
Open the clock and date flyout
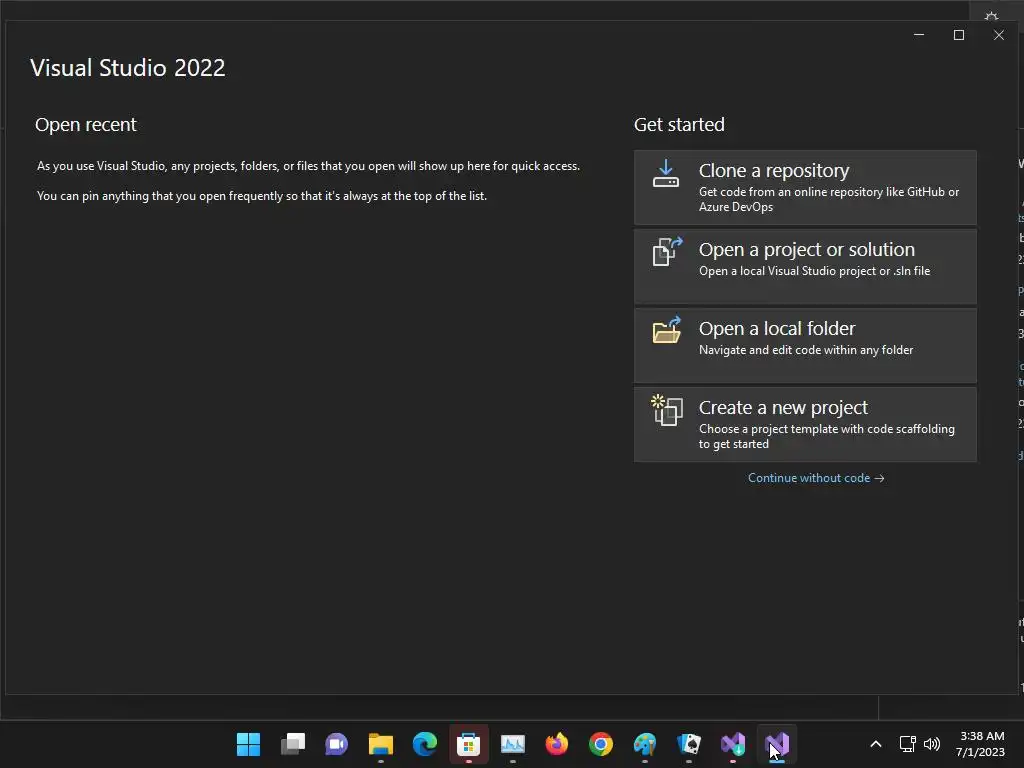pyautogui.click(x=980, y=744)
